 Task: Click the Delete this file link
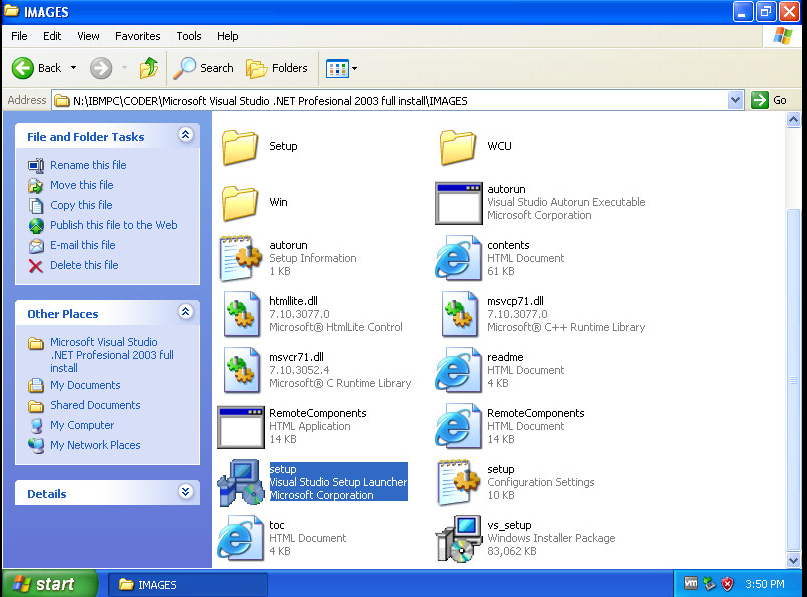(84, 265)
